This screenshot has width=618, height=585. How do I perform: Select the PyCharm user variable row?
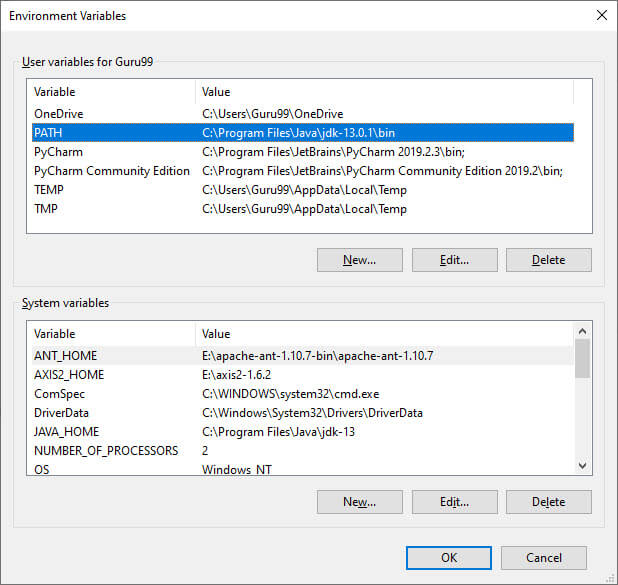point(303,152)
